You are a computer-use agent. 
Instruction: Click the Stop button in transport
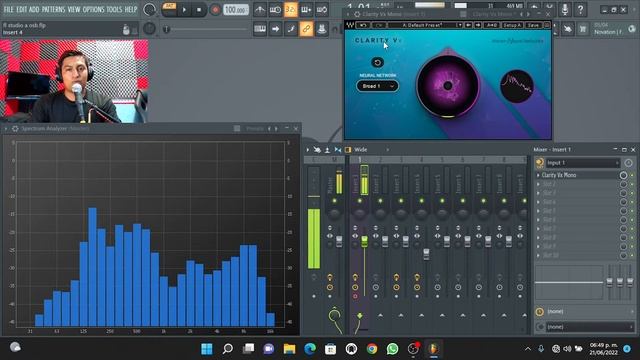coord(199,9)
